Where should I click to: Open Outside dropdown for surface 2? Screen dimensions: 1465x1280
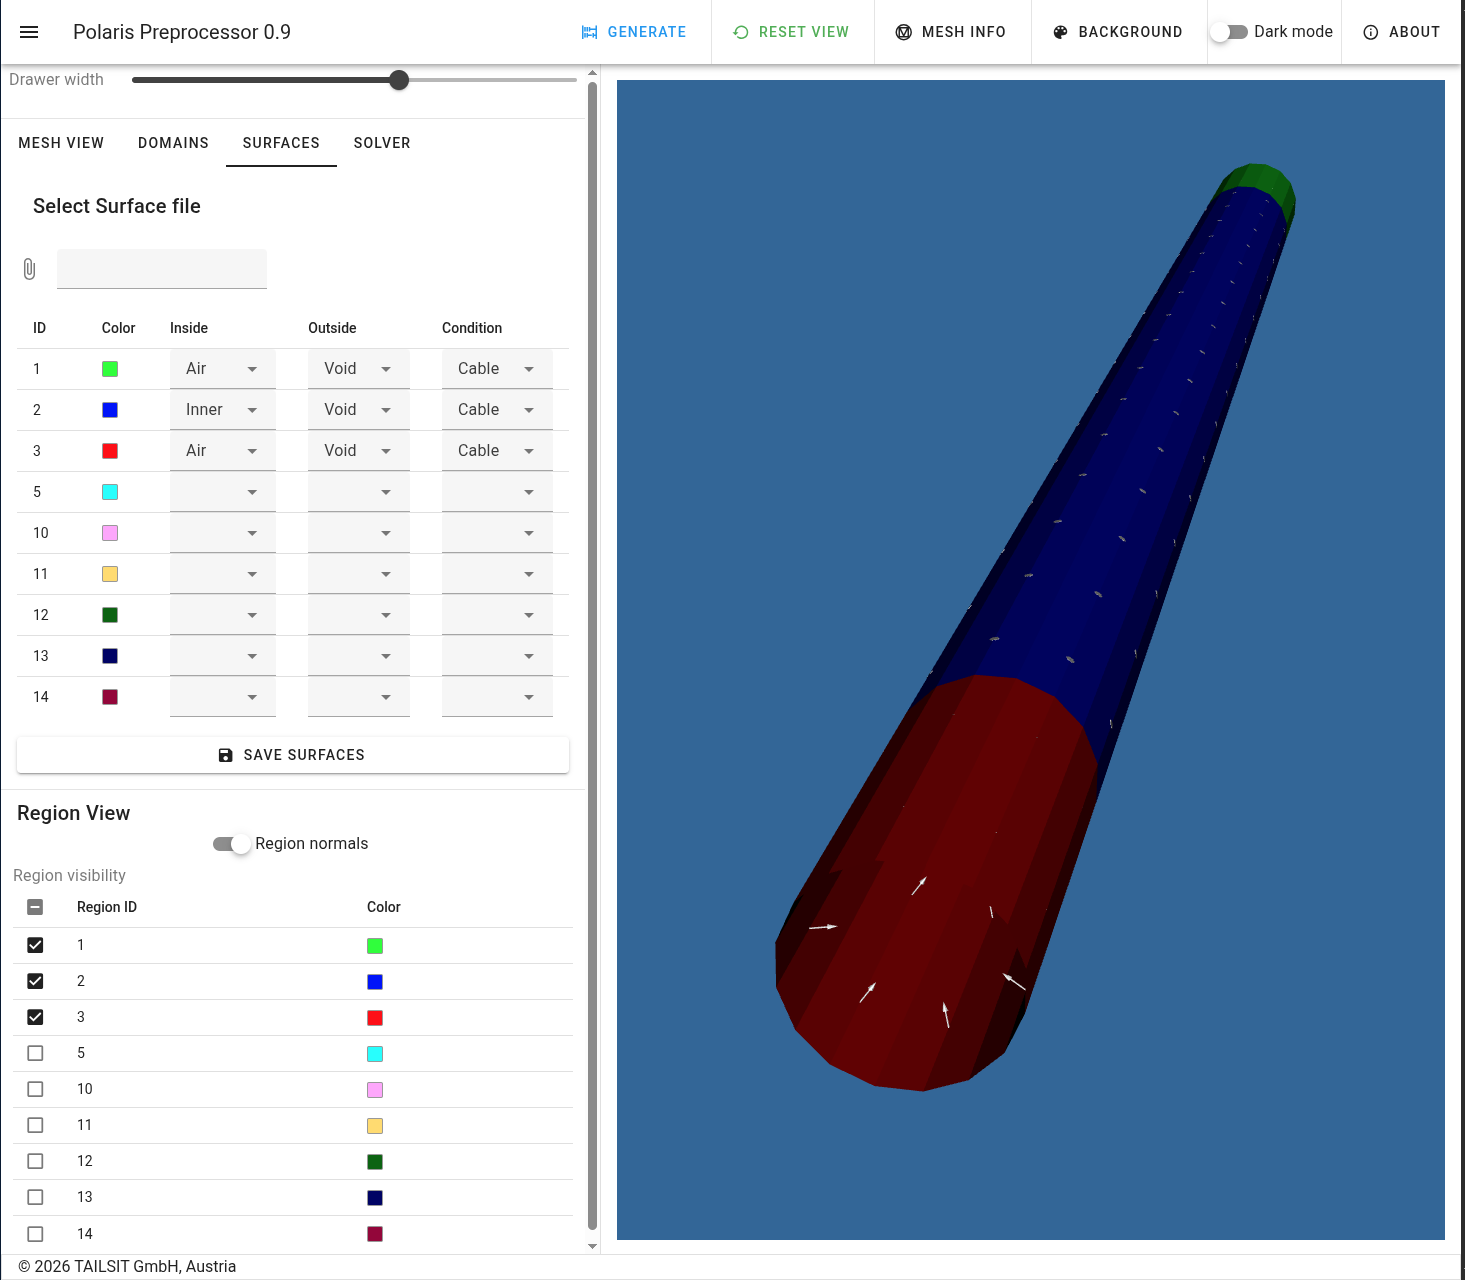[x=359, y=410]
